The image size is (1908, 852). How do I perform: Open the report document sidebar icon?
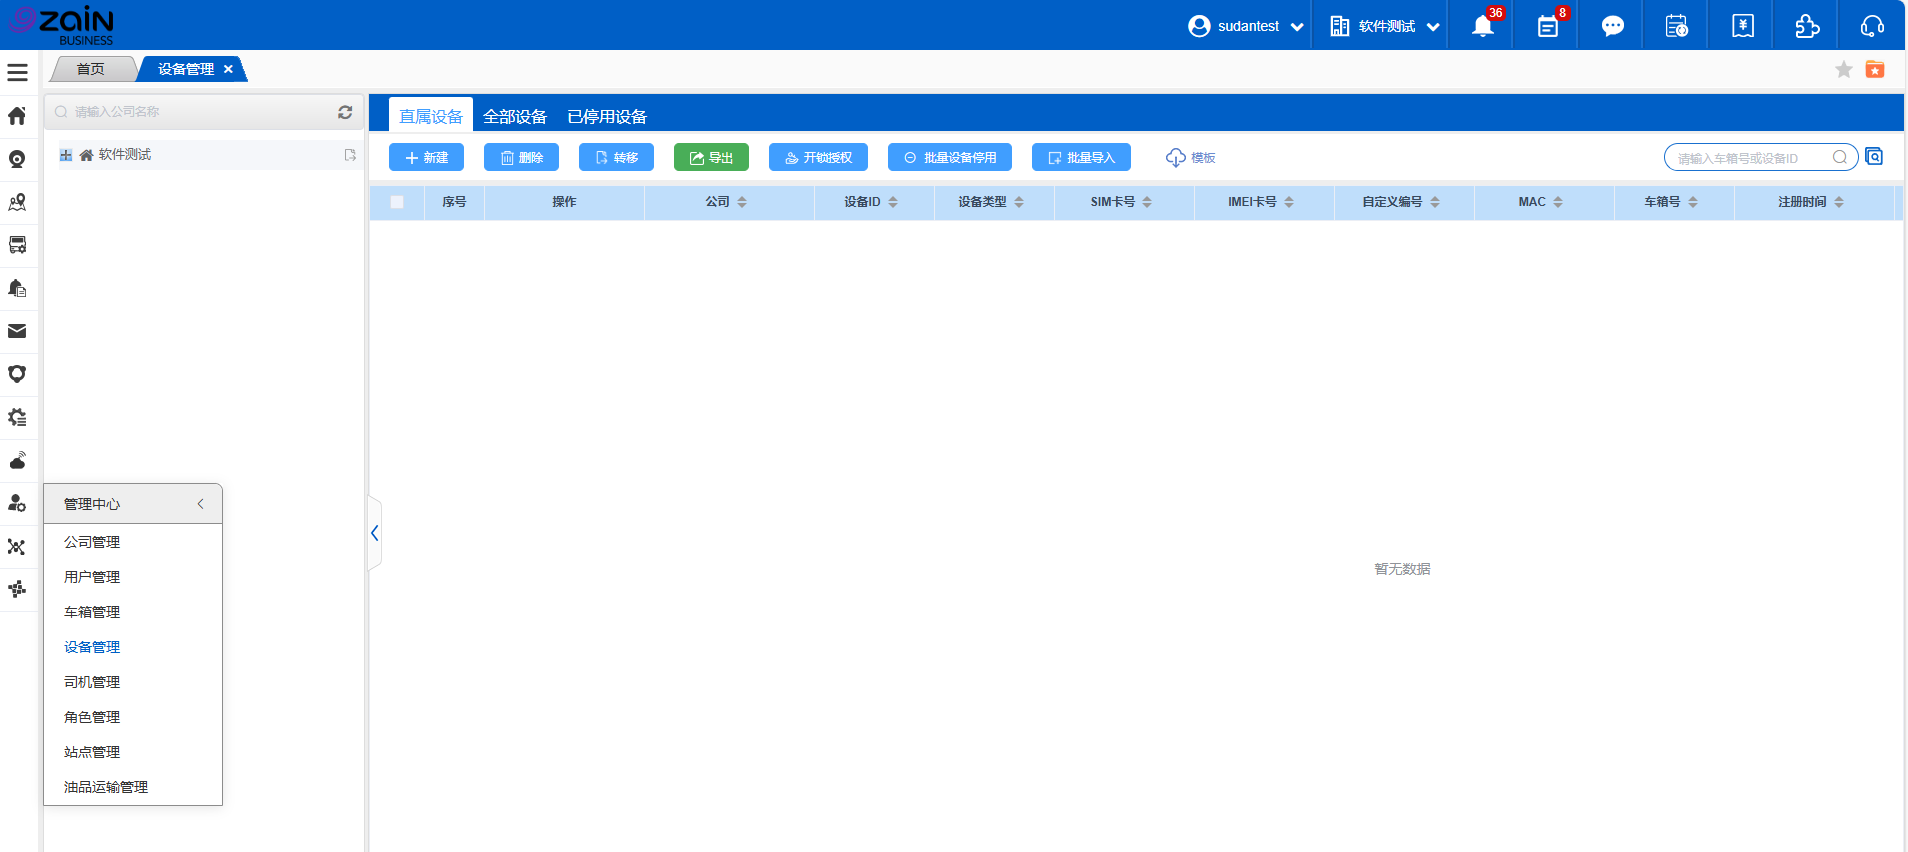tap(17, 288)
